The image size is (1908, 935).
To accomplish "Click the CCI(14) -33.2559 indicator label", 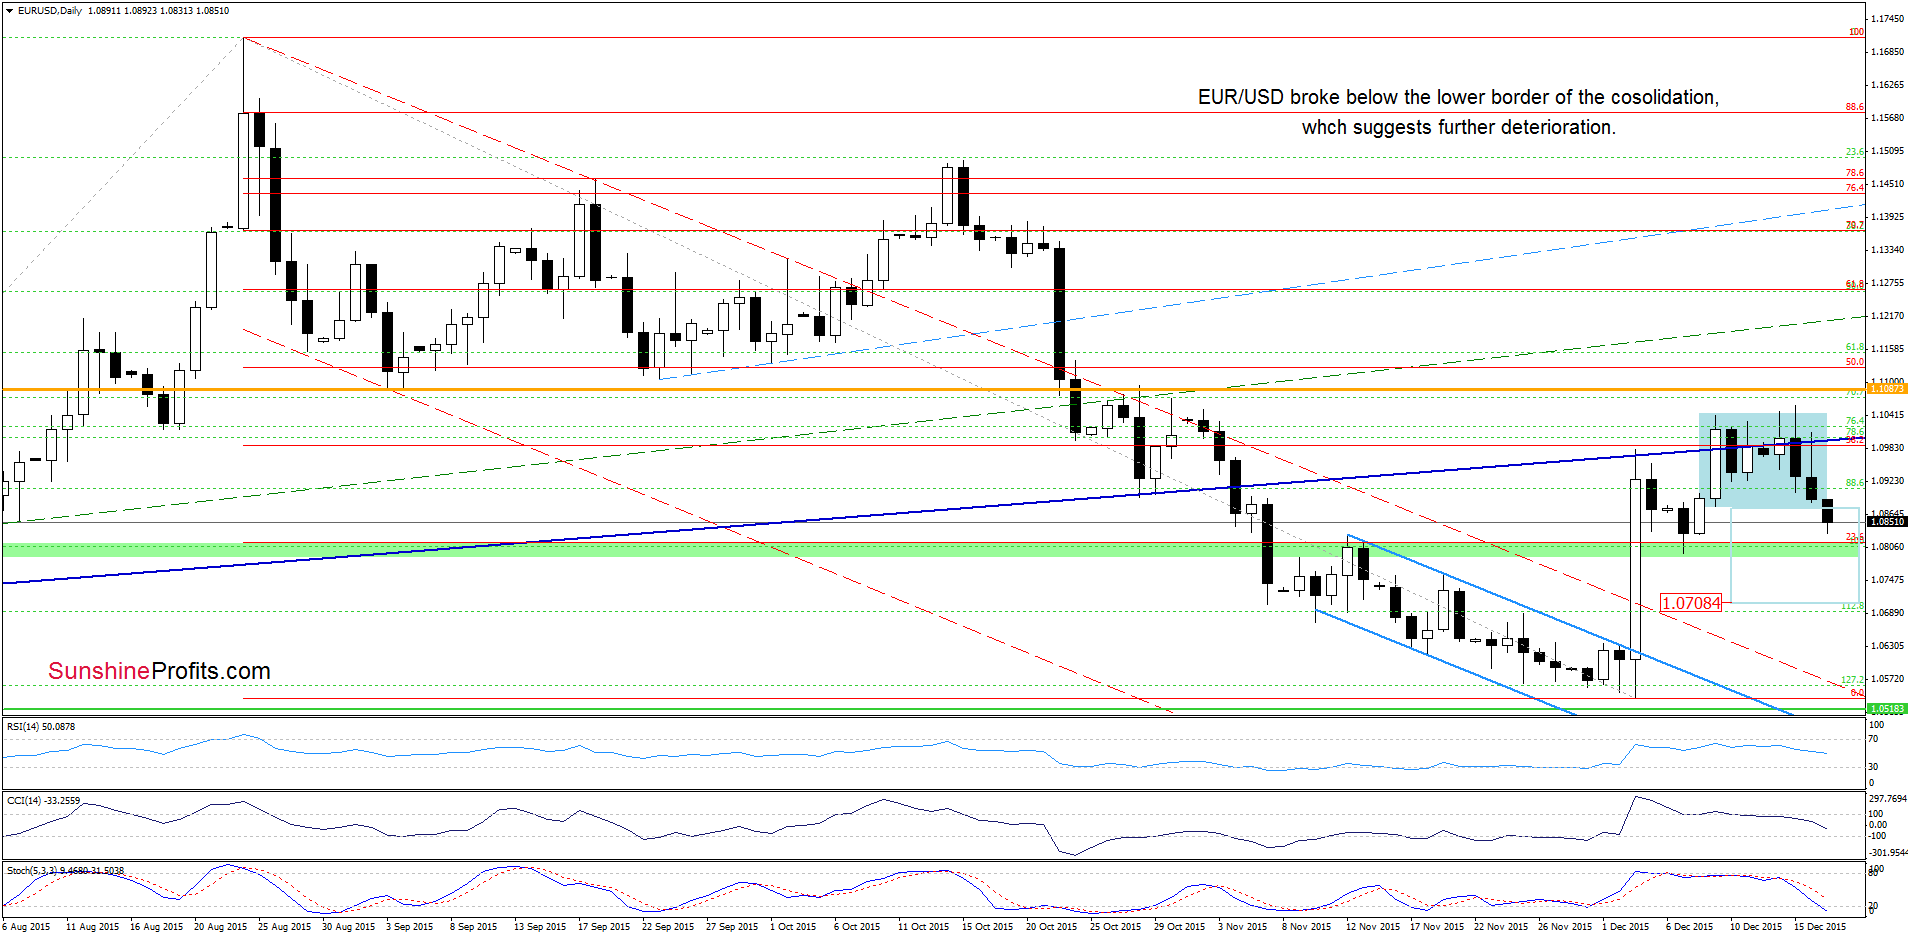I will [43, 801].
